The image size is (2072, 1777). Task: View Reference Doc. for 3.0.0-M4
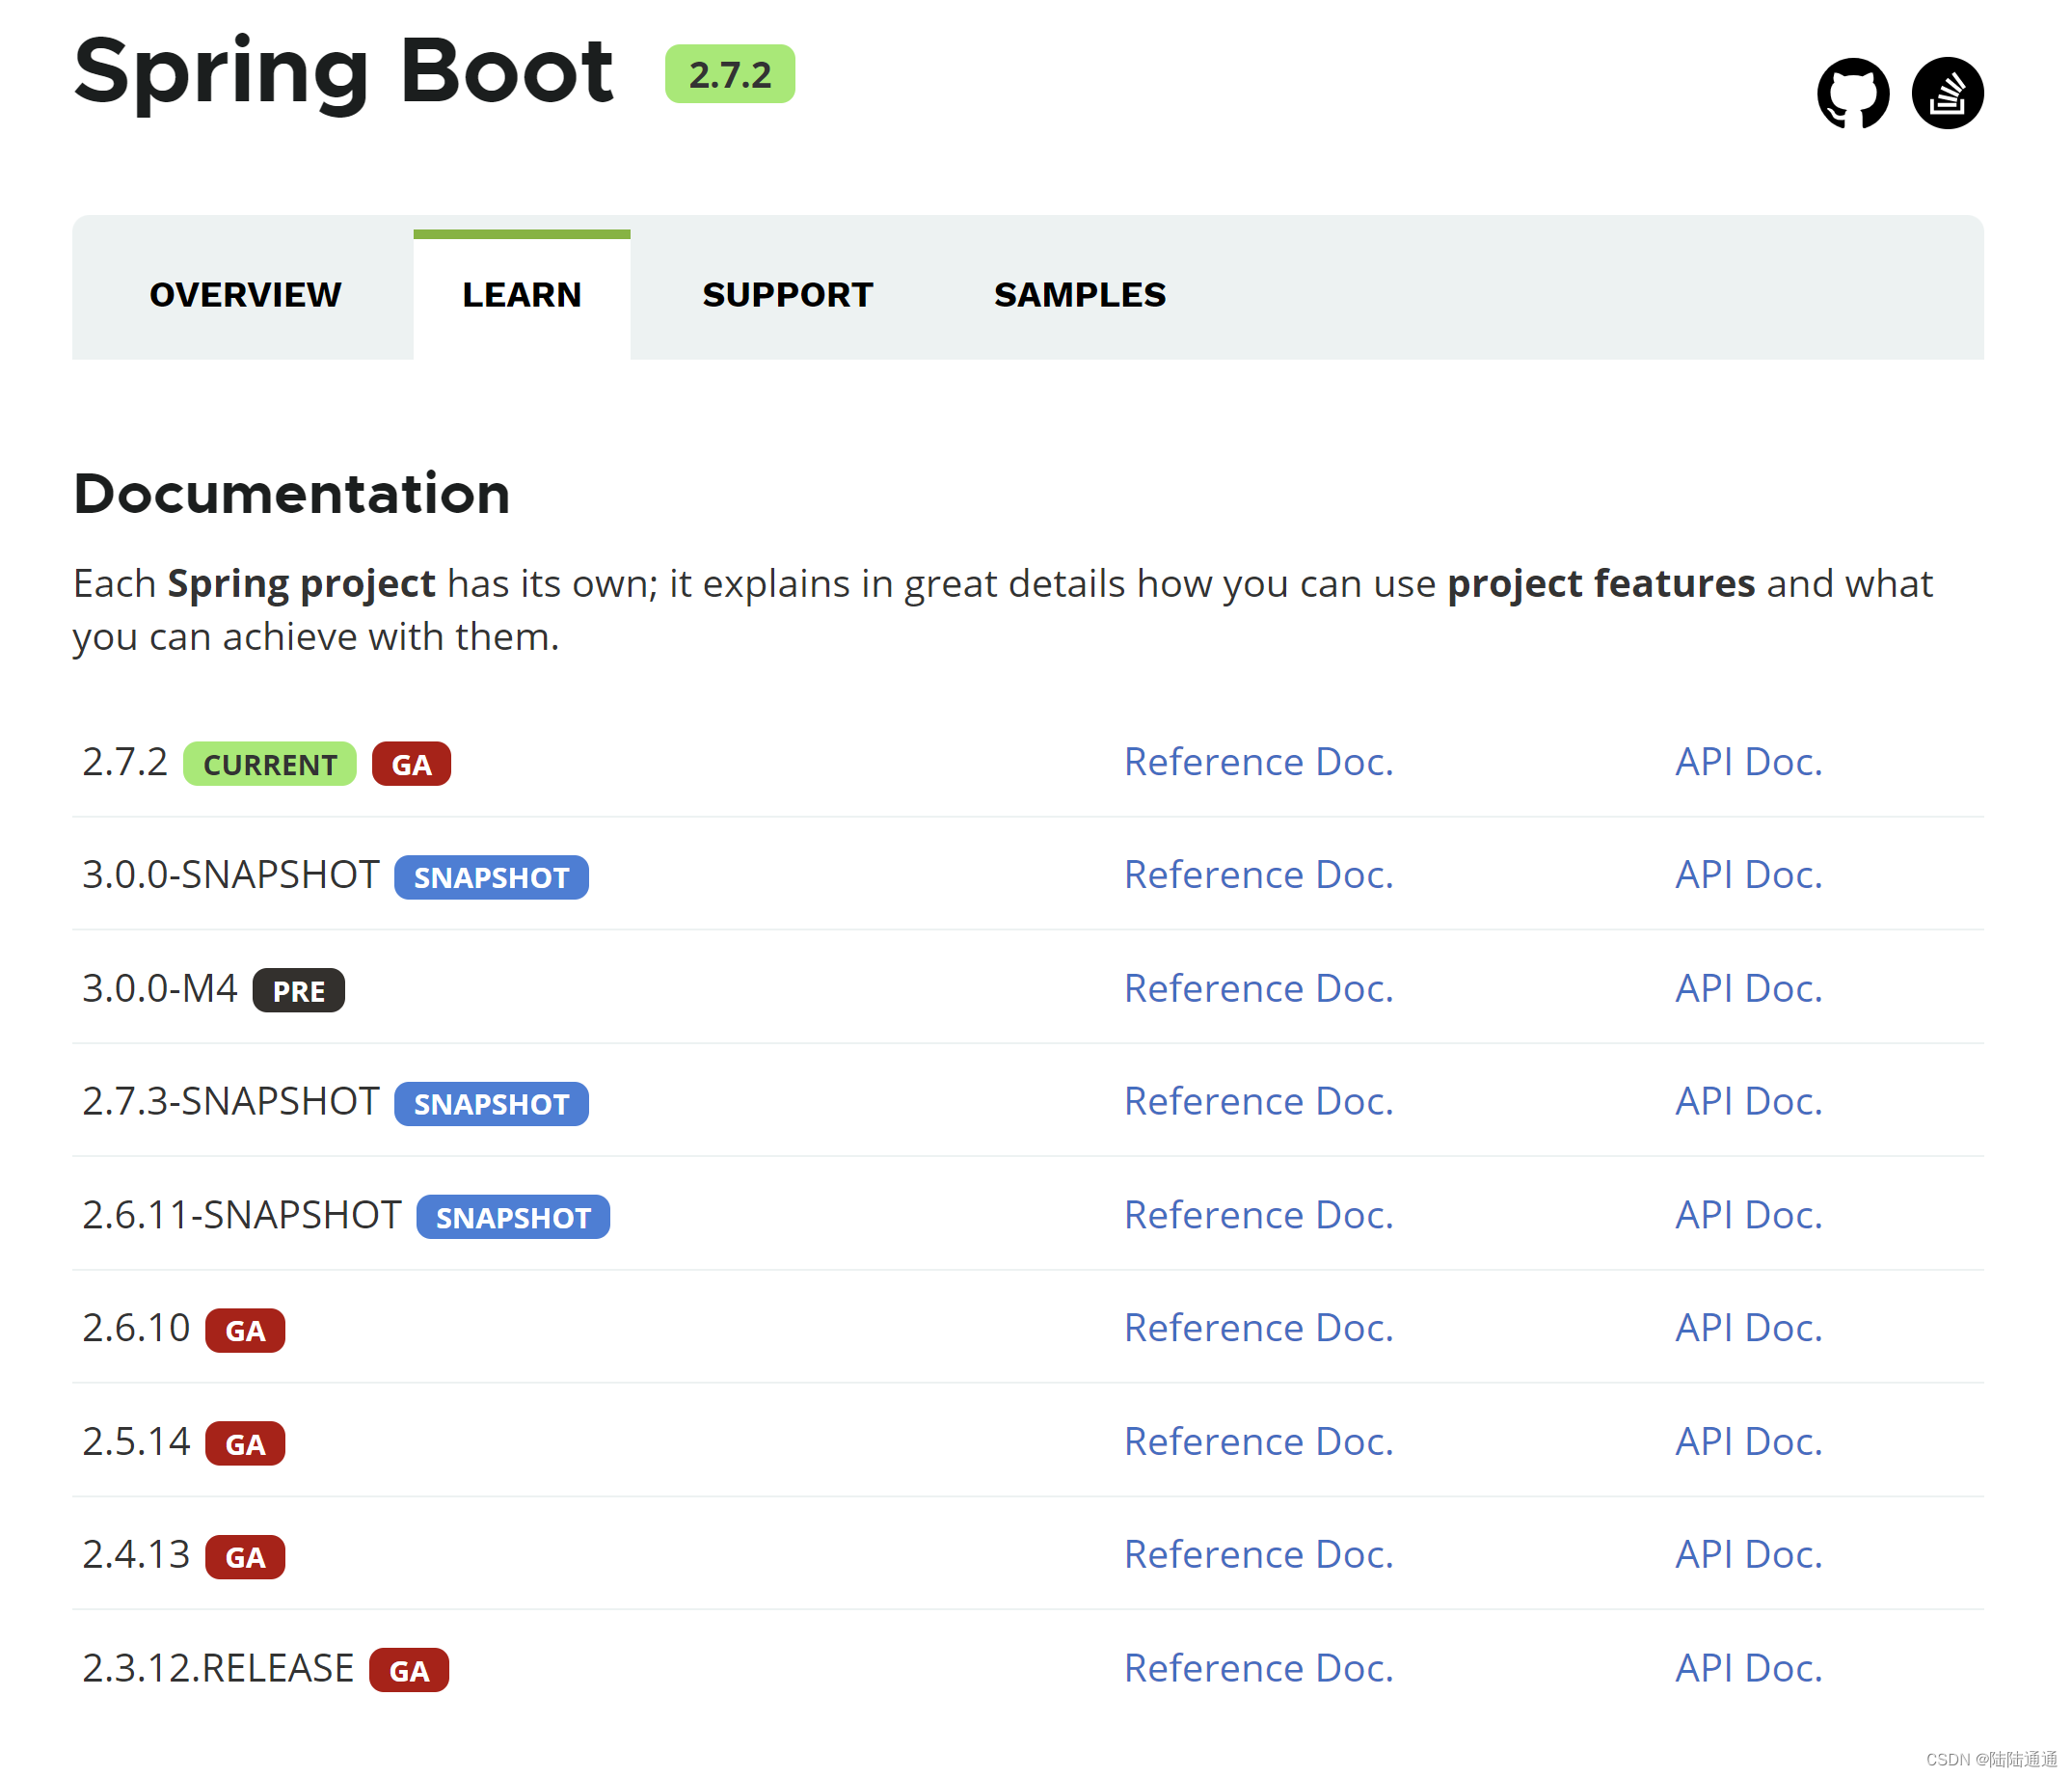pos(1258,989)
